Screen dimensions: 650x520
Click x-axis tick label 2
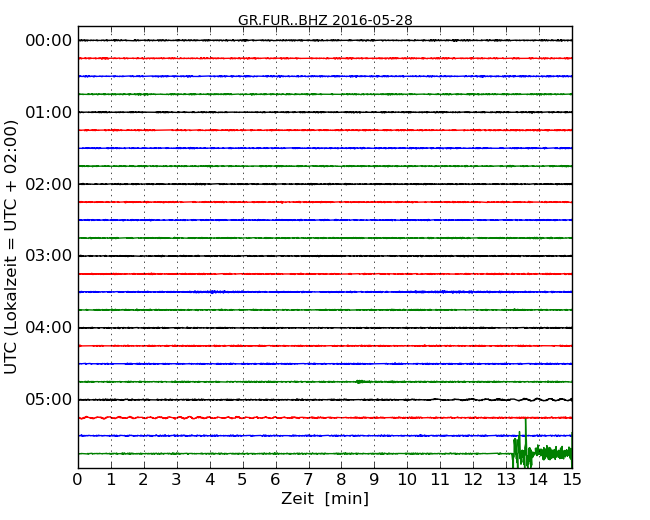143,480
